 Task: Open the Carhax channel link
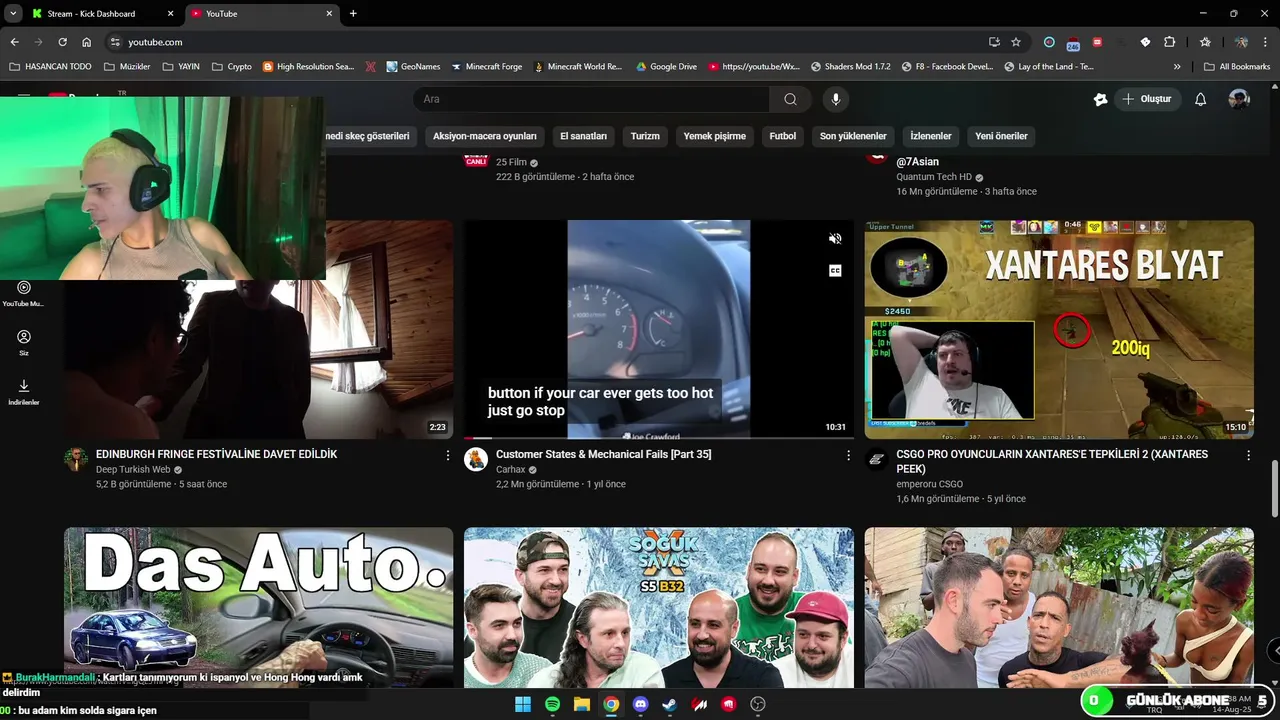(x=510, y=469)
